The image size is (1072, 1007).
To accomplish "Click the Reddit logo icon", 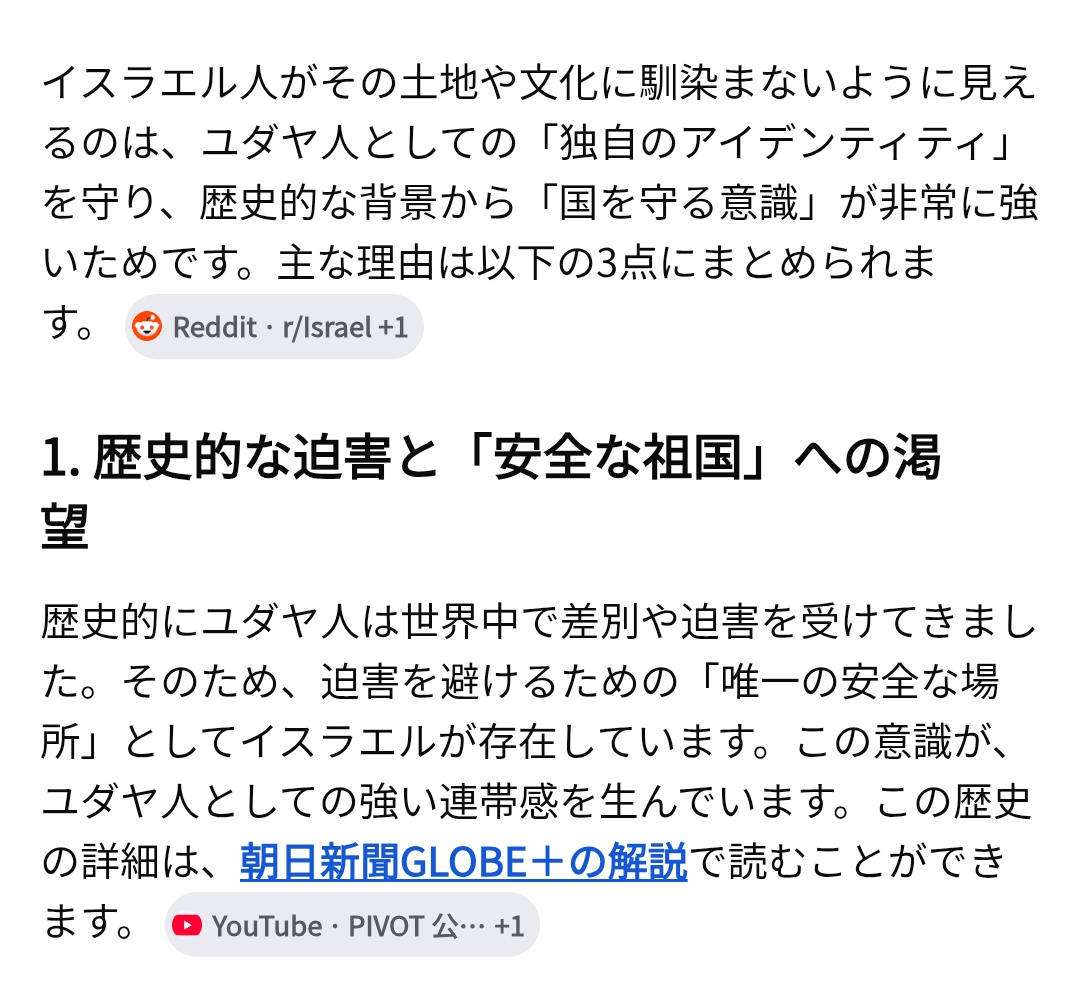I will click(147, 326).
